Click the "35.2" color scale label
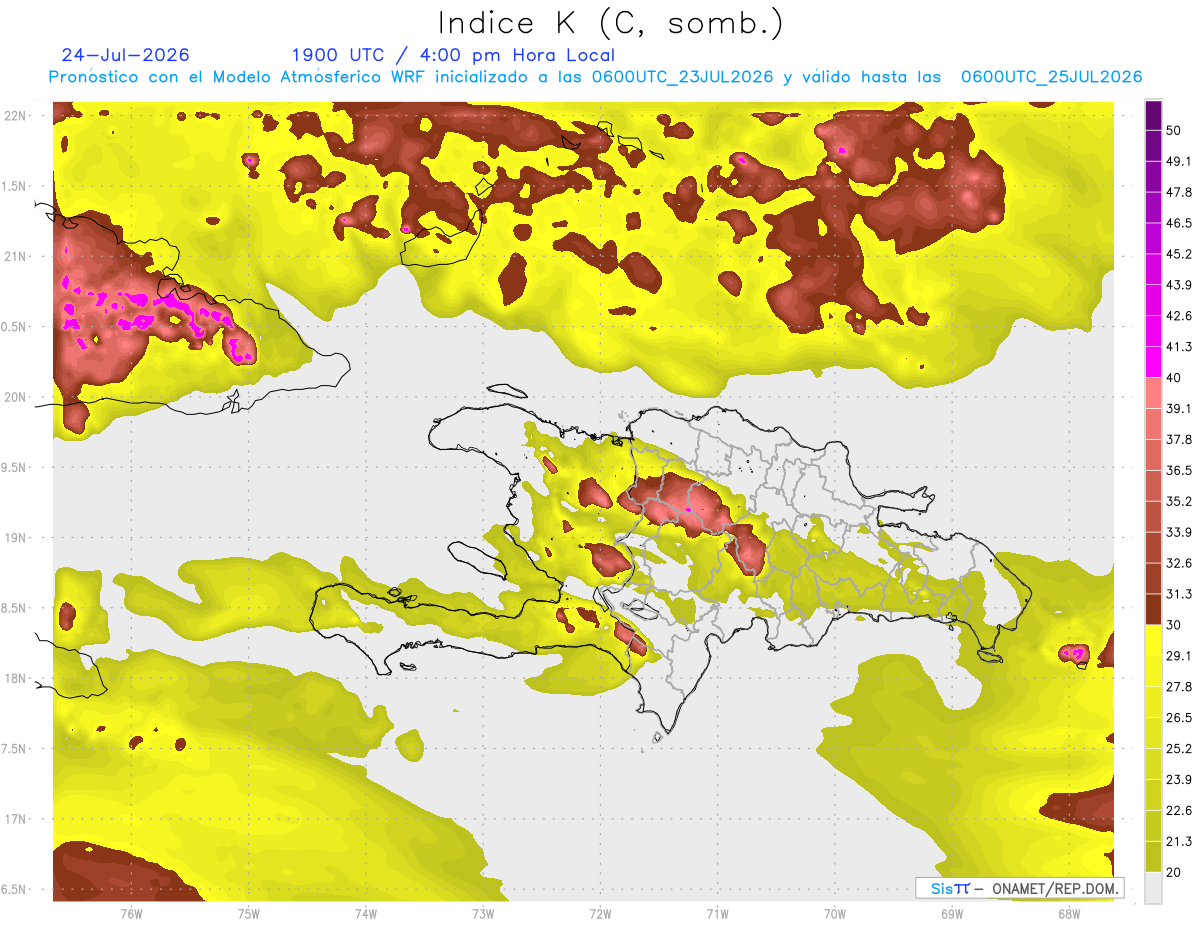The height and width of the screenshot is (927, 1200). [x=1178, y=501]
